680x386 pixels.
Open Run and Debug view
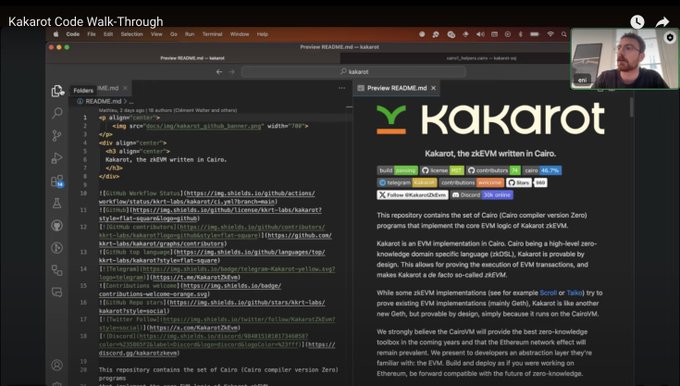click(x=57, y=158)
